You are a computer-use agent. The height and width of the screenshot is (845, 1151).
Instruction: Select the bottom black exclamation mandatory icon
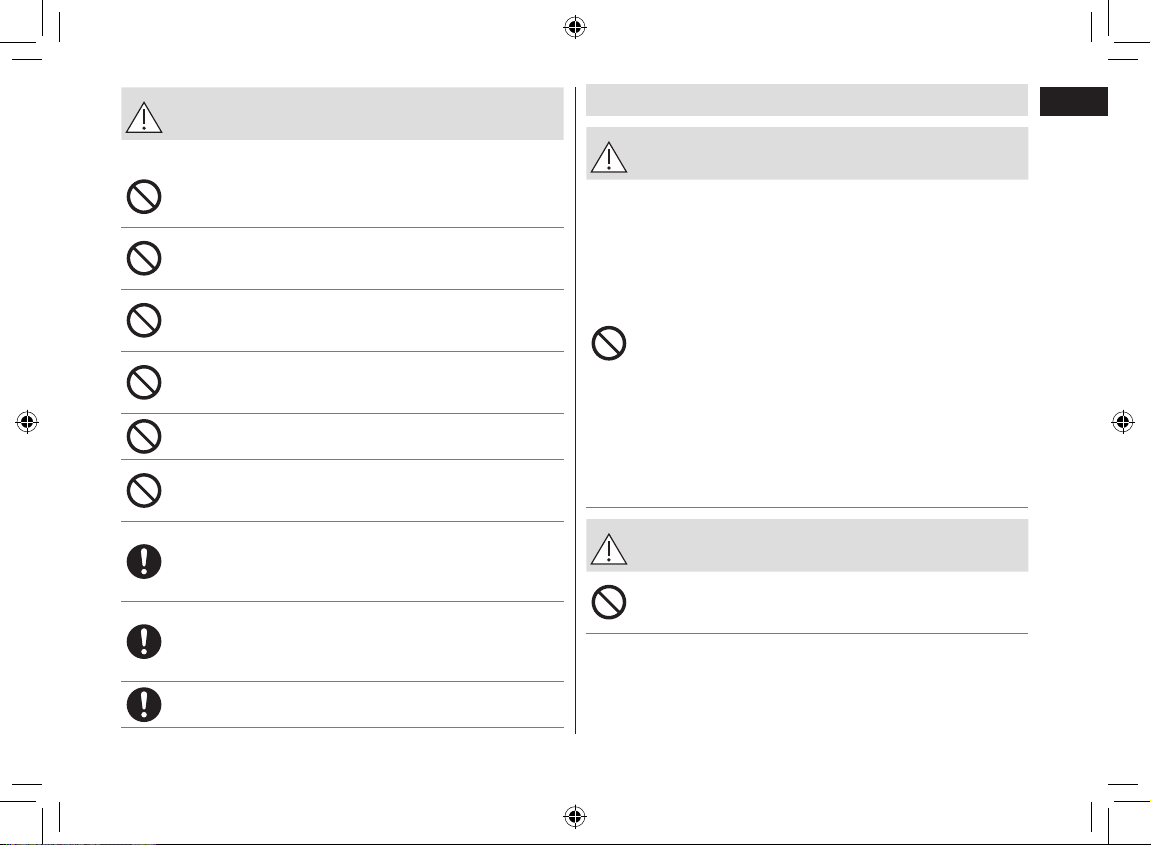click(x=144, y=705)
